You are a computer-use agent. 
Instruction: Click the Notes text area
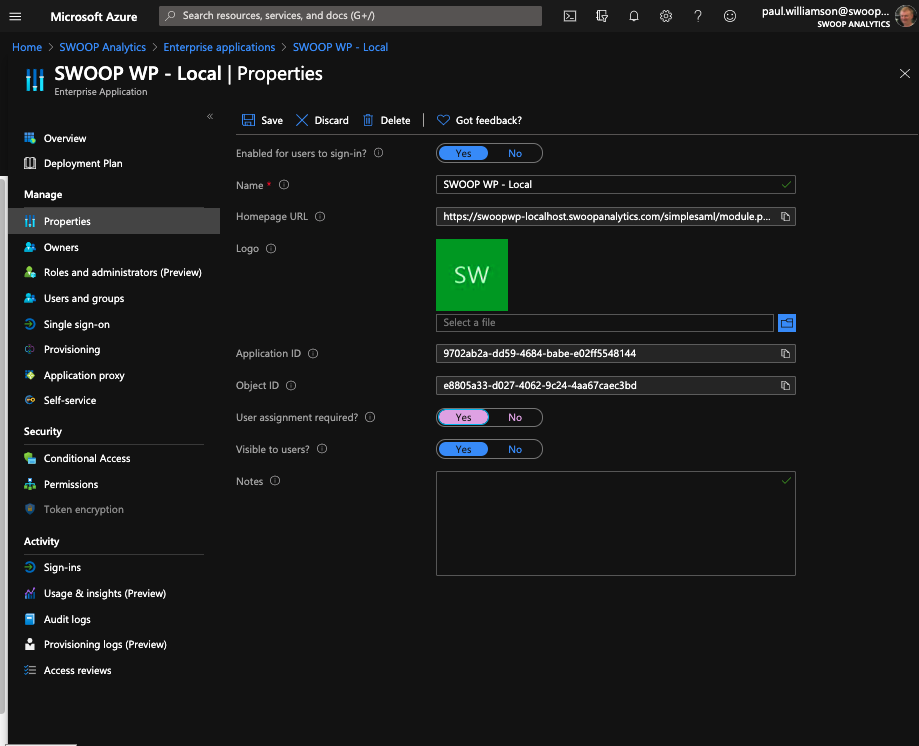[615, 523]
